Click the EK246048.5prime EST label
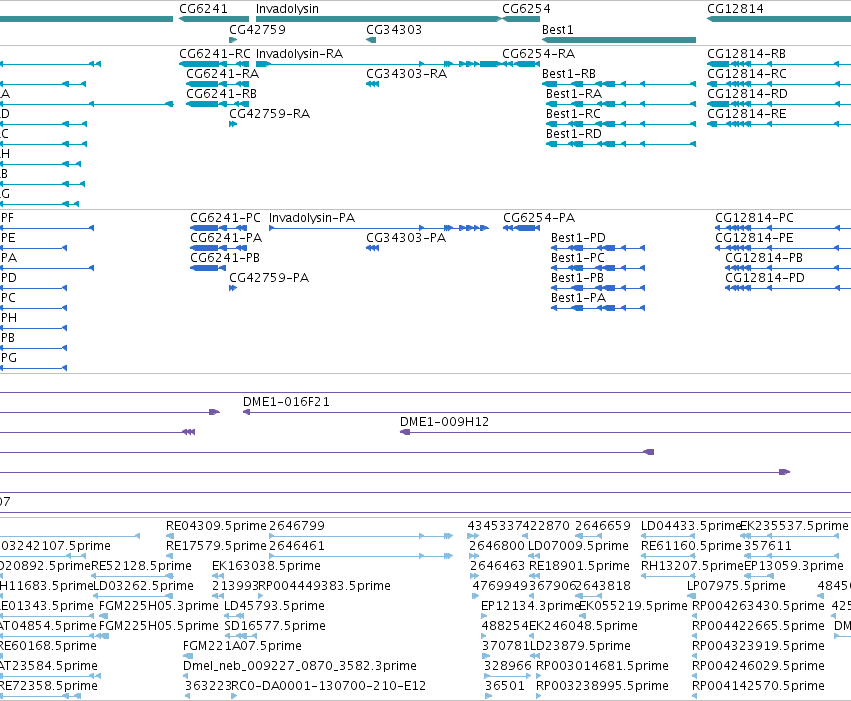Image resolution: width=851 pixels, height=701 pixels. click(583, 626)
